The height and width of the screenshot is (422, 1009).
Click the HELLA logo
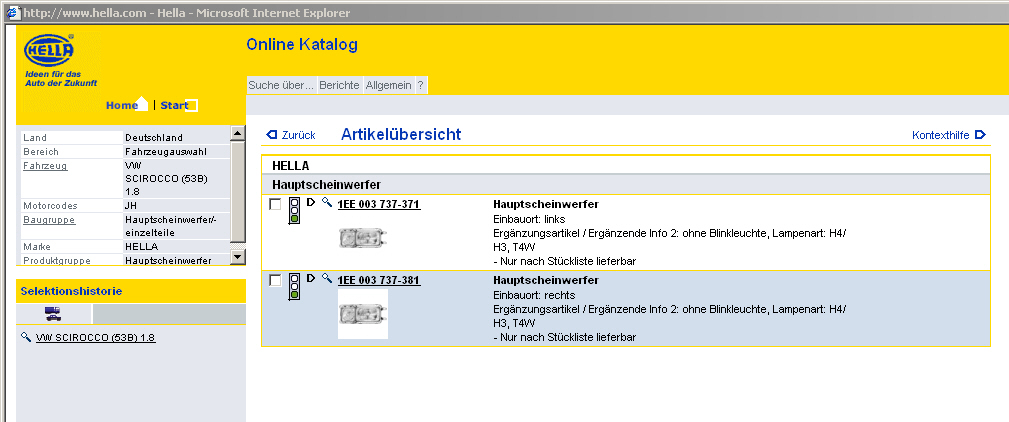tap(48, 51)
